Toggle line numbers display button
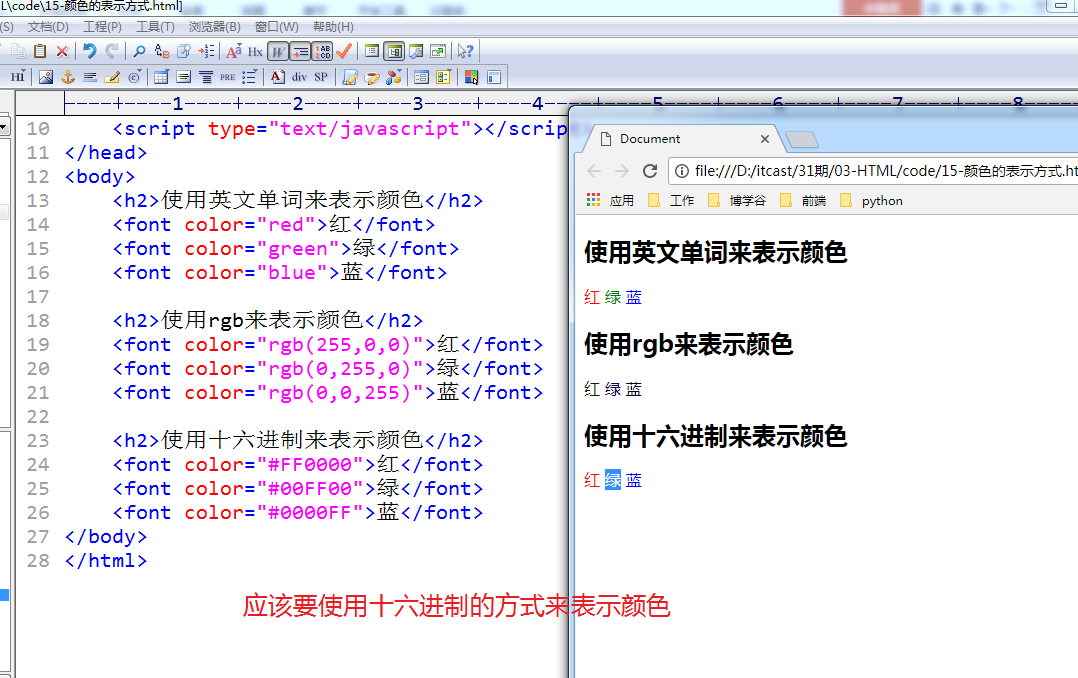1078x678 pixels. [x=322, y=51]
